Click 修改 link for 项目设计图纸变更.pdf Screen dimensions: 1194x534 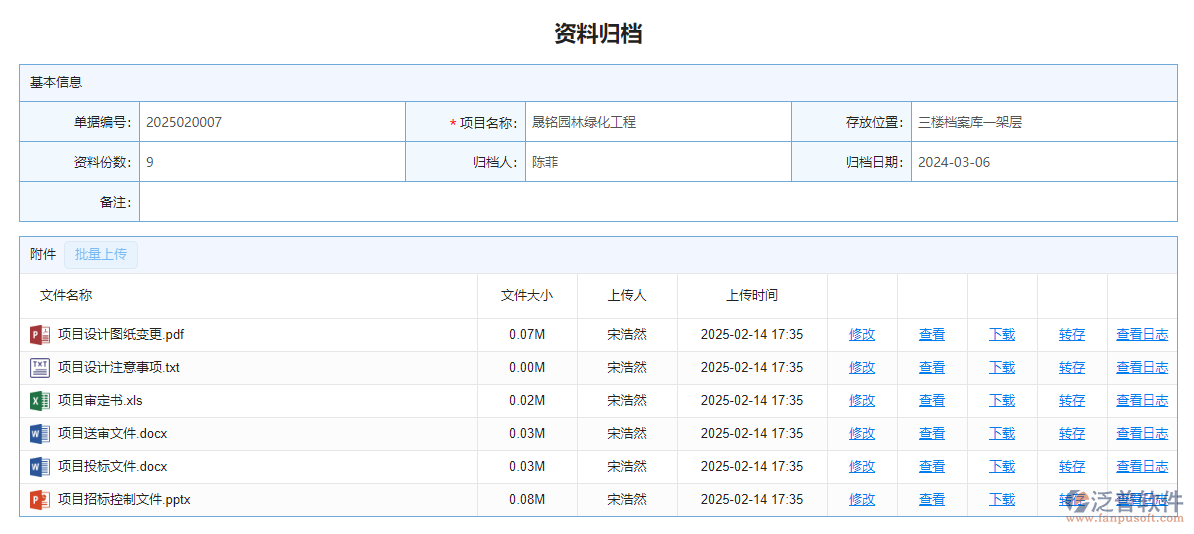[861, 335]
